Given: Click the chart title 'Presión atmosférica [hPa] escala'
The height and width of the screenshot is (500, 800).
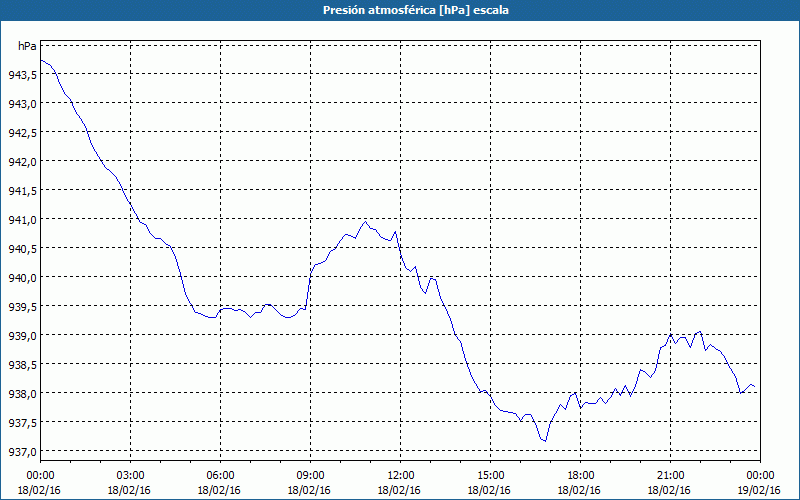Looking at the screenshot, I should pos(416,10).
